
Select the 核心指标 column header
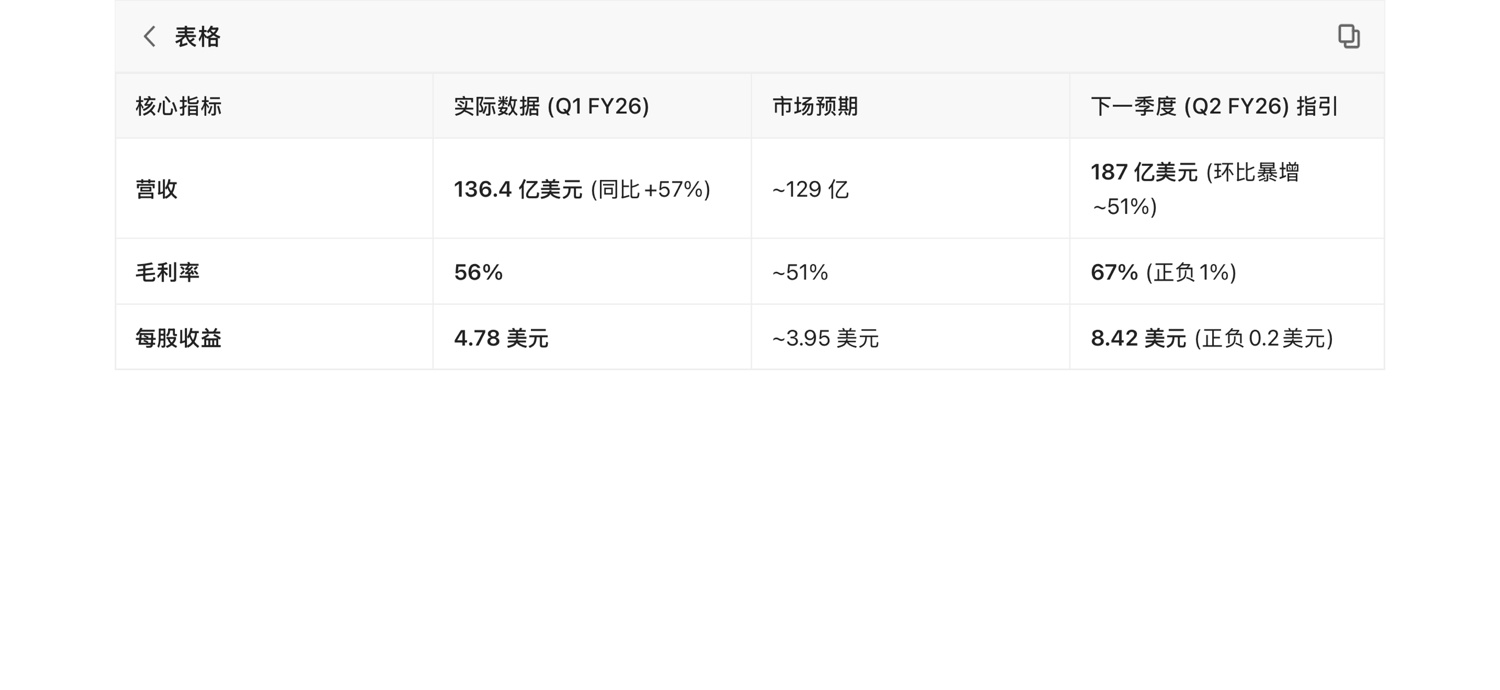pos(179,106)
